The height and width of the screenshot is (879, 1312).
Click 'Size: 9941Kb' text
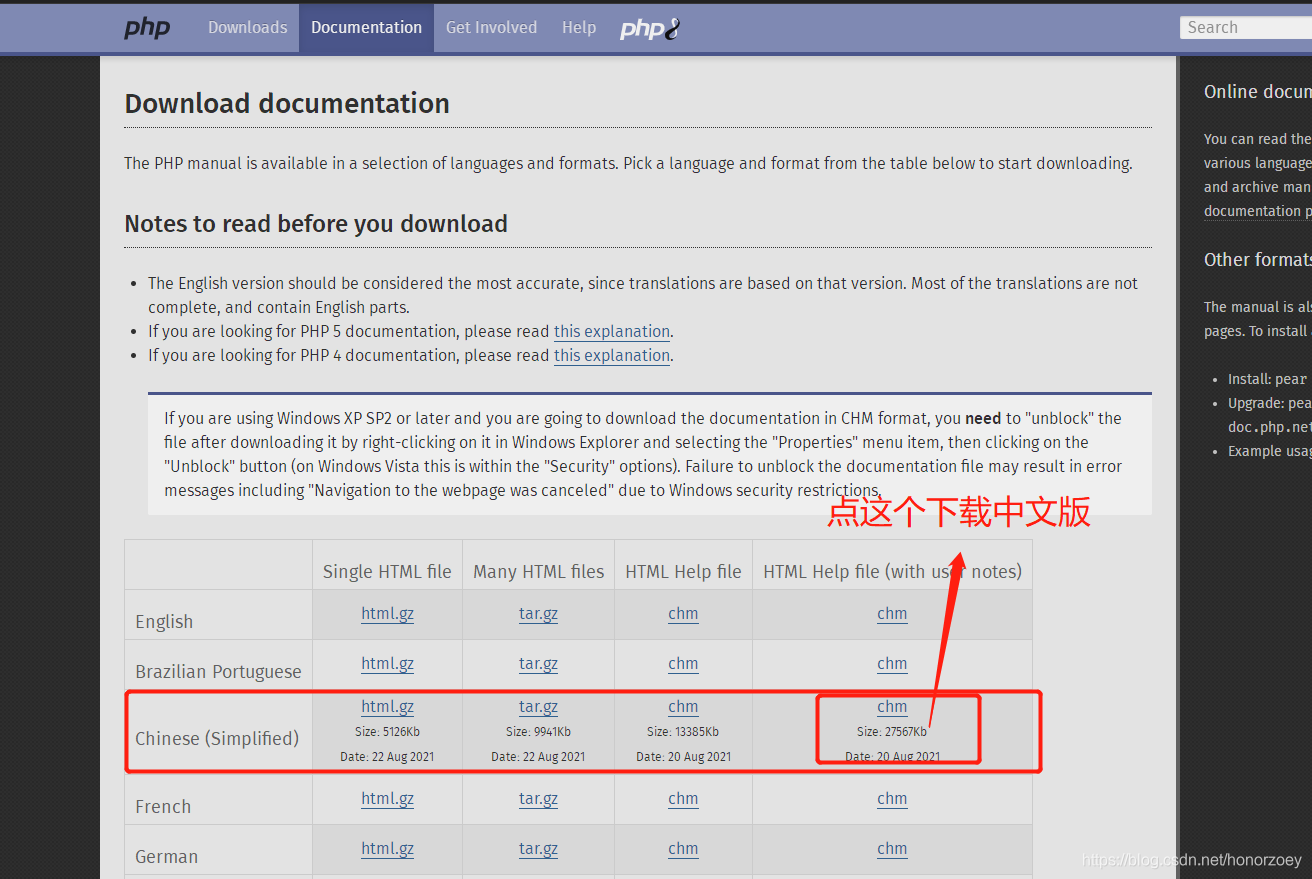[x=538, y=732]
